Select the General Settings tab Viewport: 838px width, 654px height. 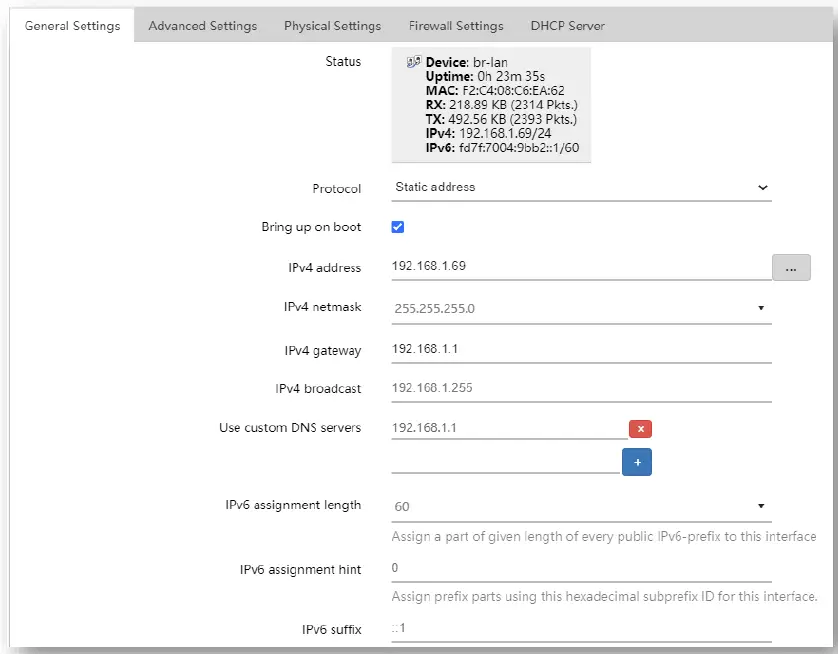[x=72, y=26]
